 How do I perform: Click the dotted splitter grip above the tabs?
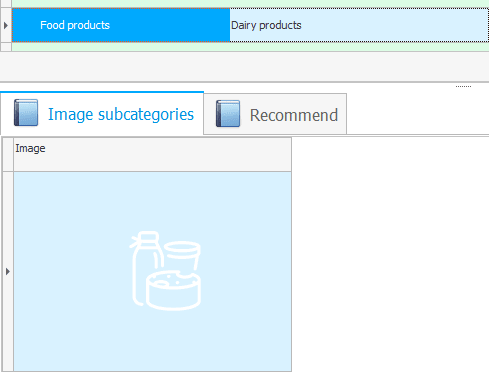coord(463,86)
